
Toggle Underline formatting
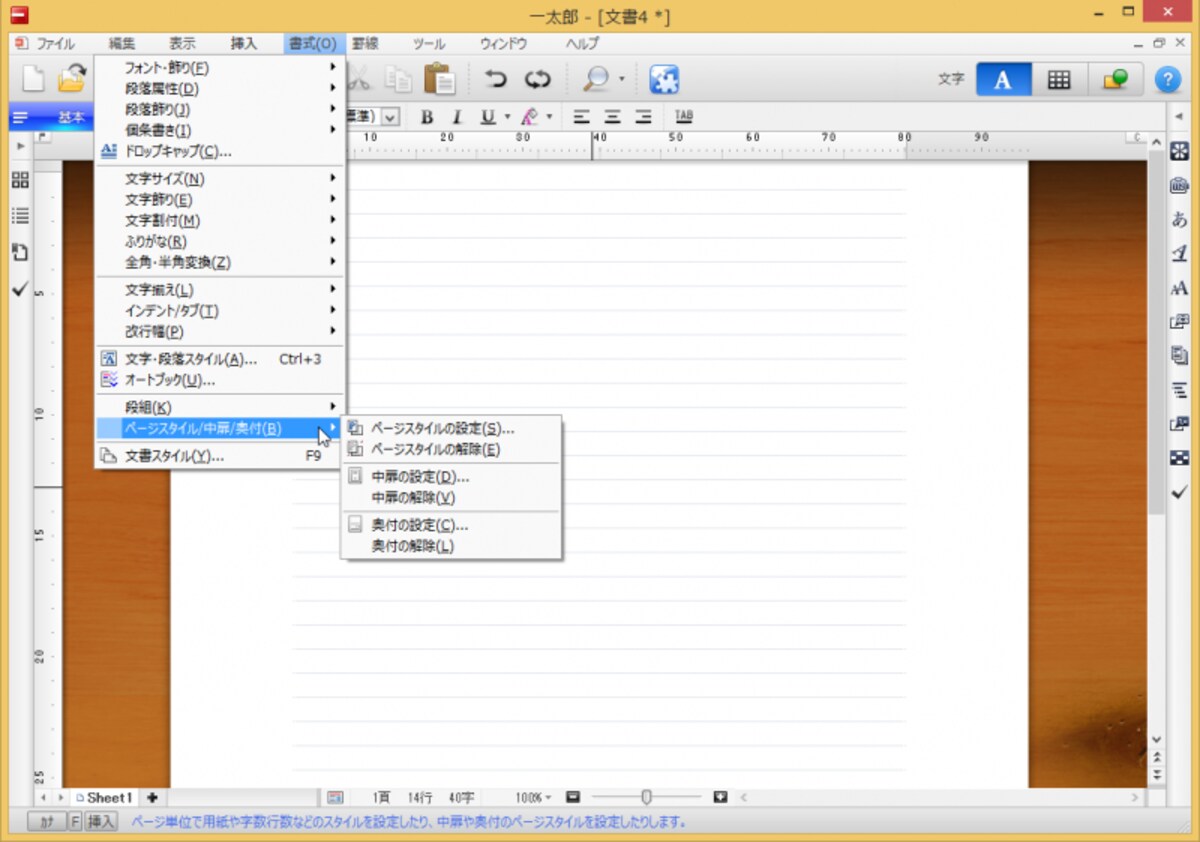point(487,117)
